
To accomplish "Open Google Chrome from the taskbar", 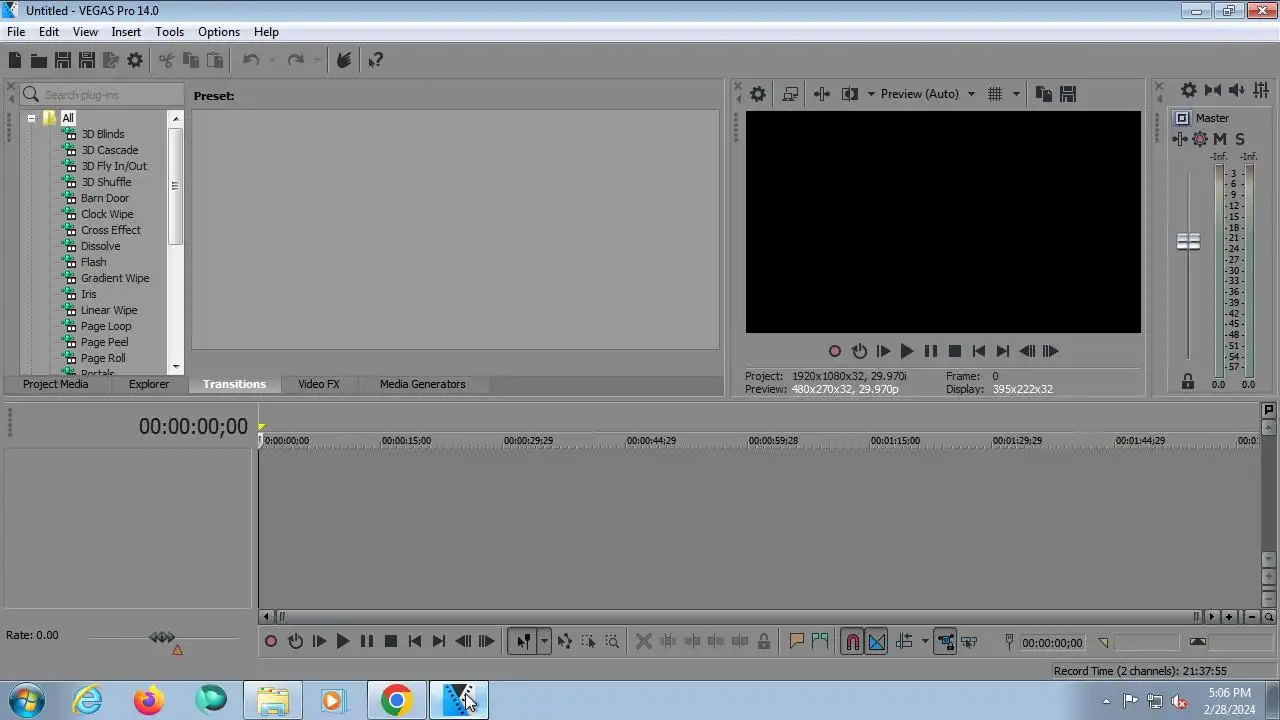I will click(396, 701).
